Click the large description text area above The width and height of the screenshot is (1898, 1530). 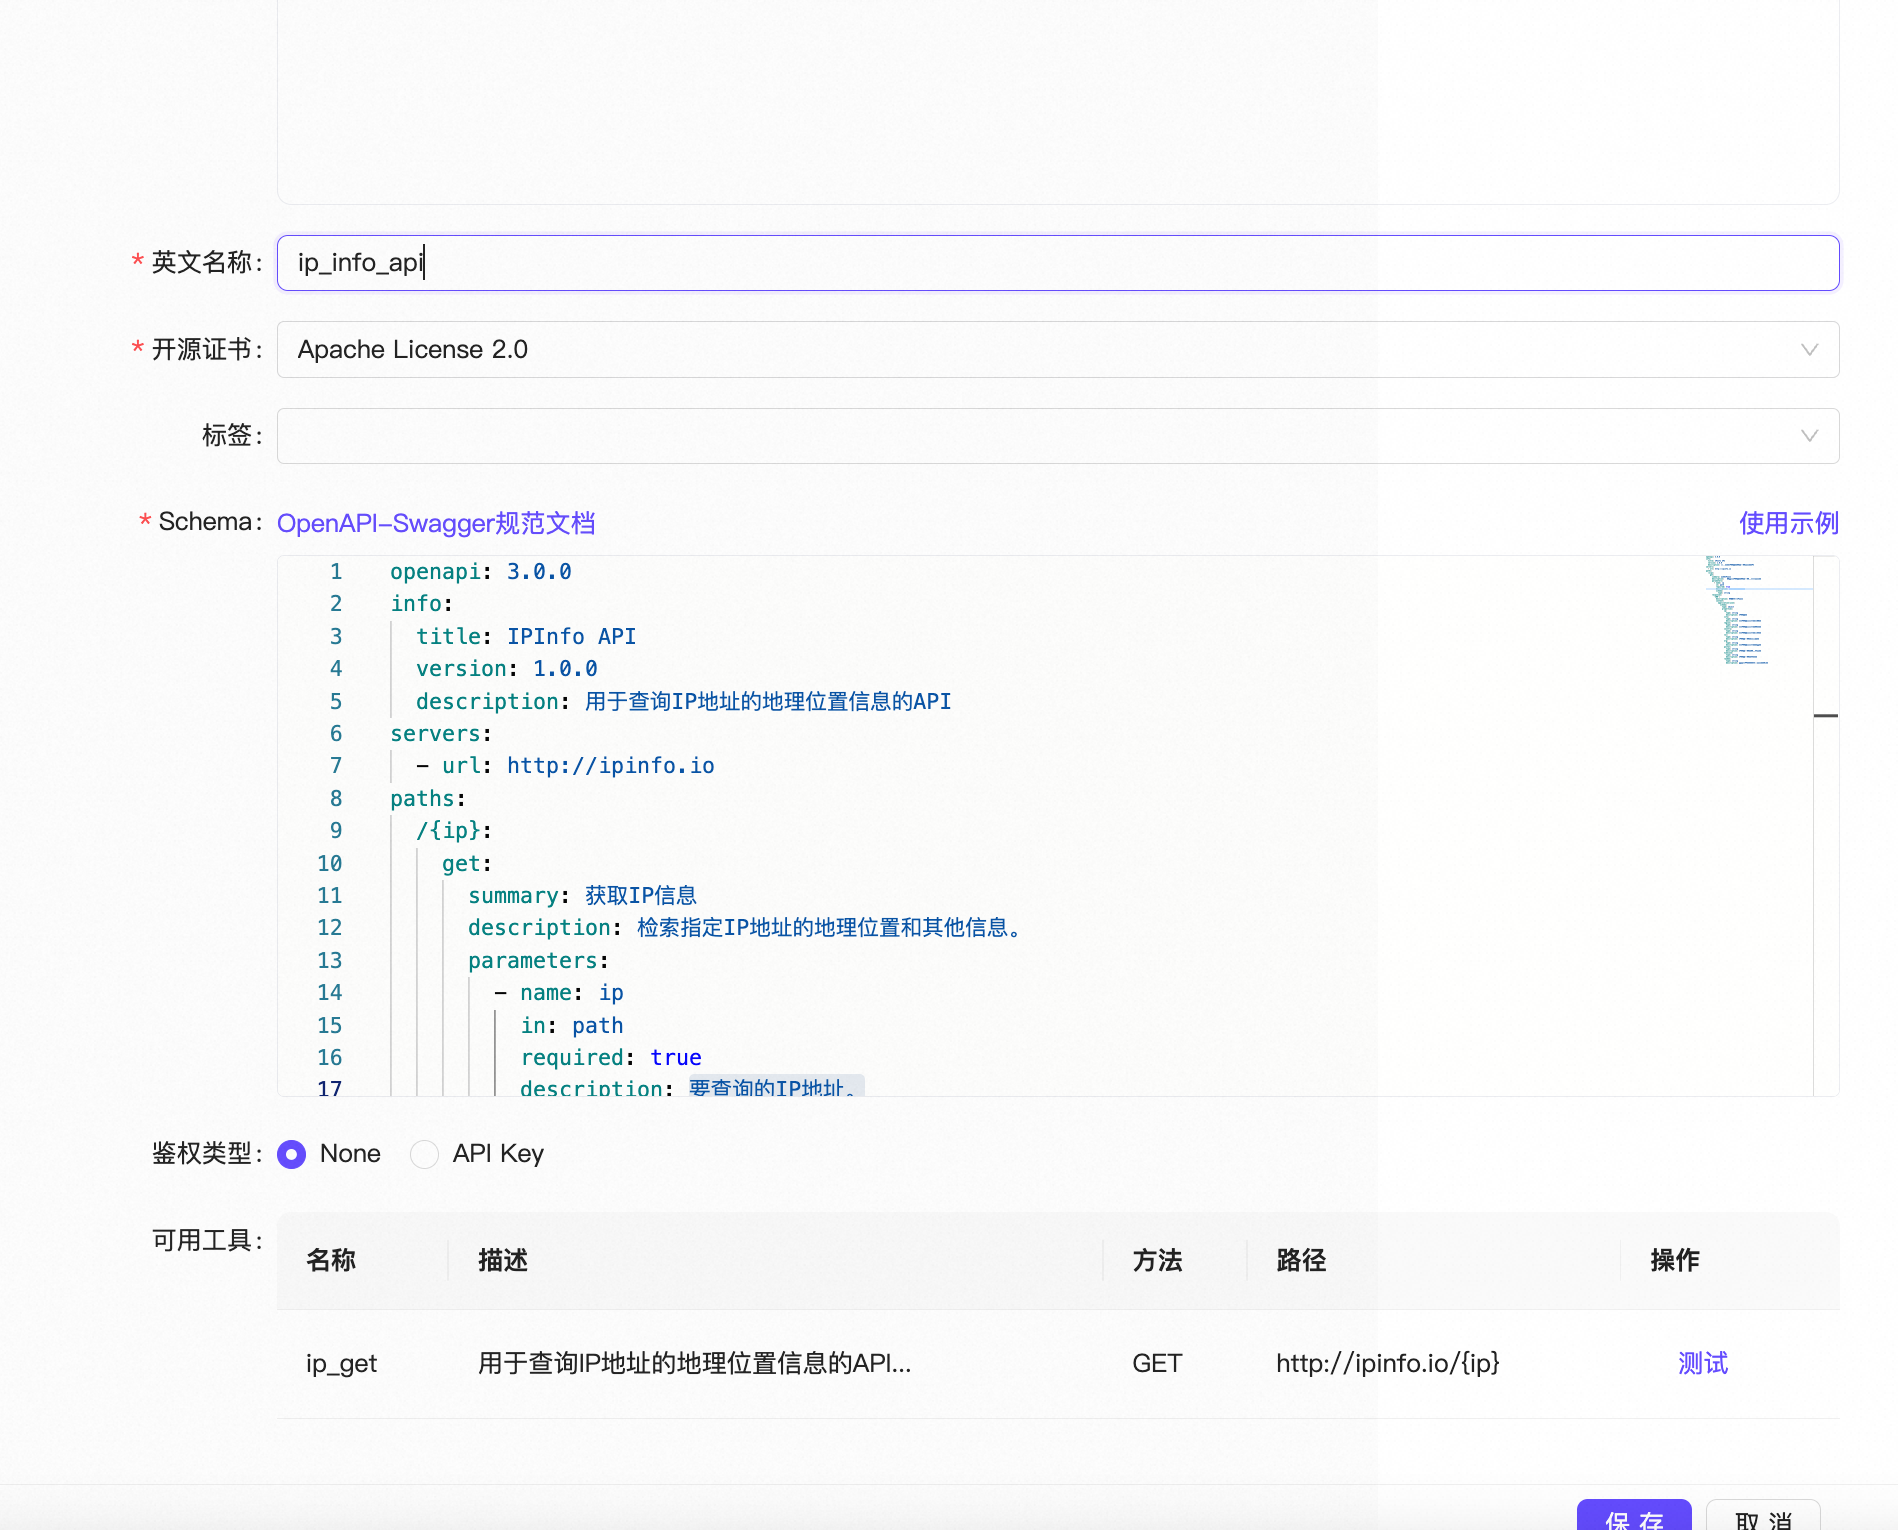point(1058,100)
